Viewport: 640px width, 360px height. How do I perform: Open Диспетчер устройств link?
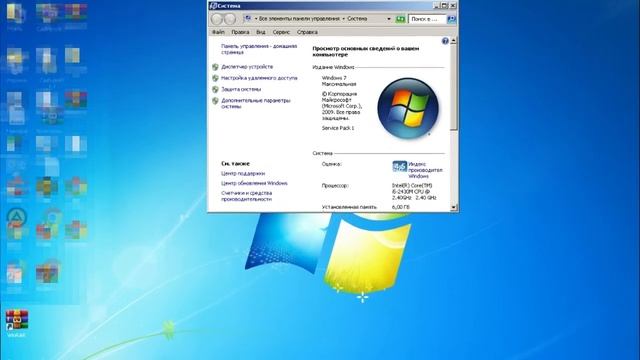pyautogui.click(x=247, y=67)
